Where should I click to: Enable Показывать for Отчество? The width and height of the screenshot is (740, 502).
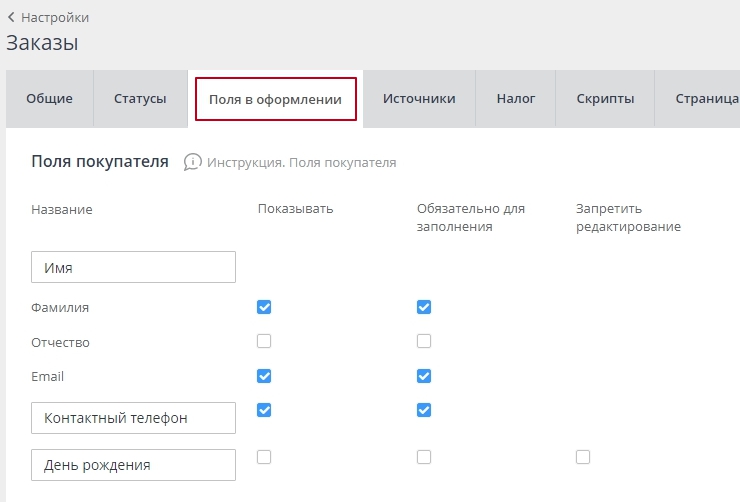264,341
